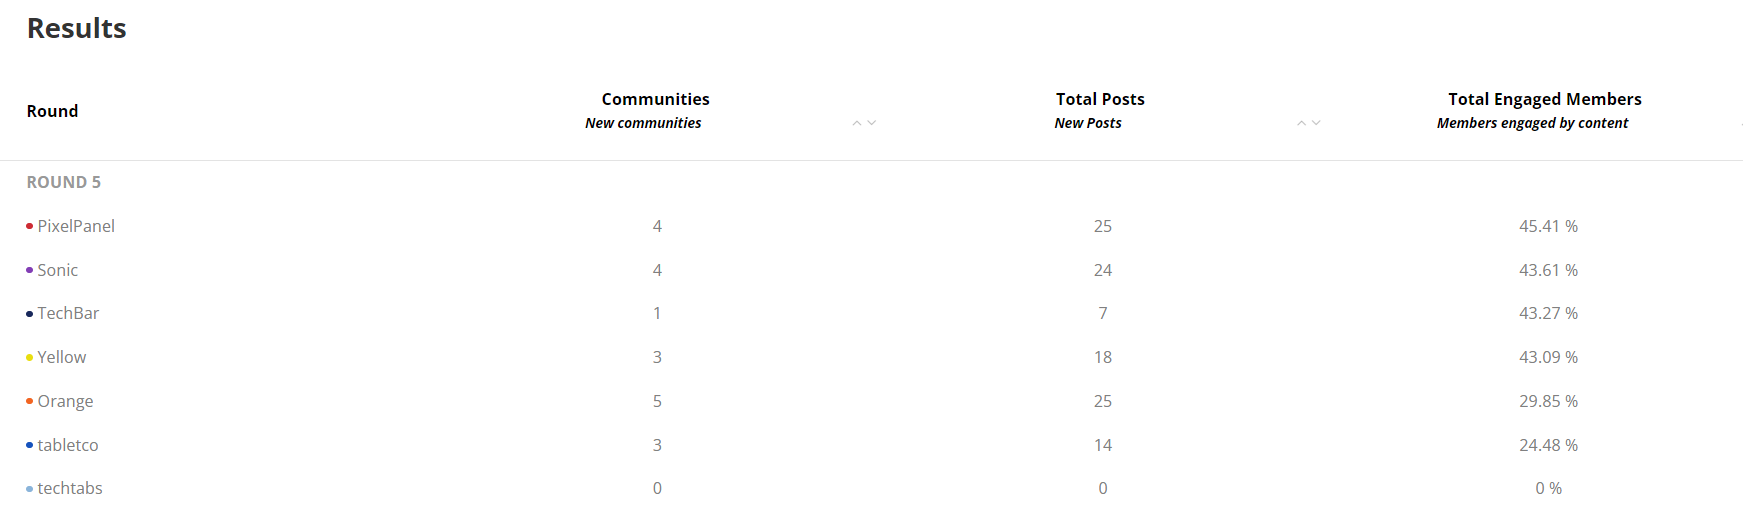Sort Communities column descending with down arrow
The image size is (1743, 511).
872,123
